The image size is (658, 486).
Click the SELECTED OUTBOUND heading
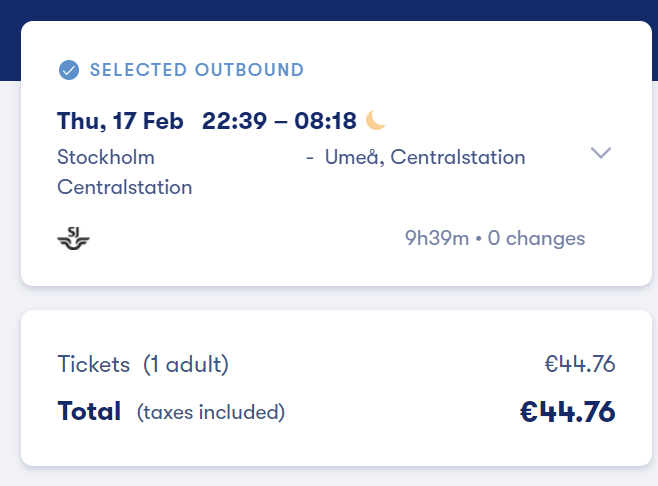click(x=197, y=70)
